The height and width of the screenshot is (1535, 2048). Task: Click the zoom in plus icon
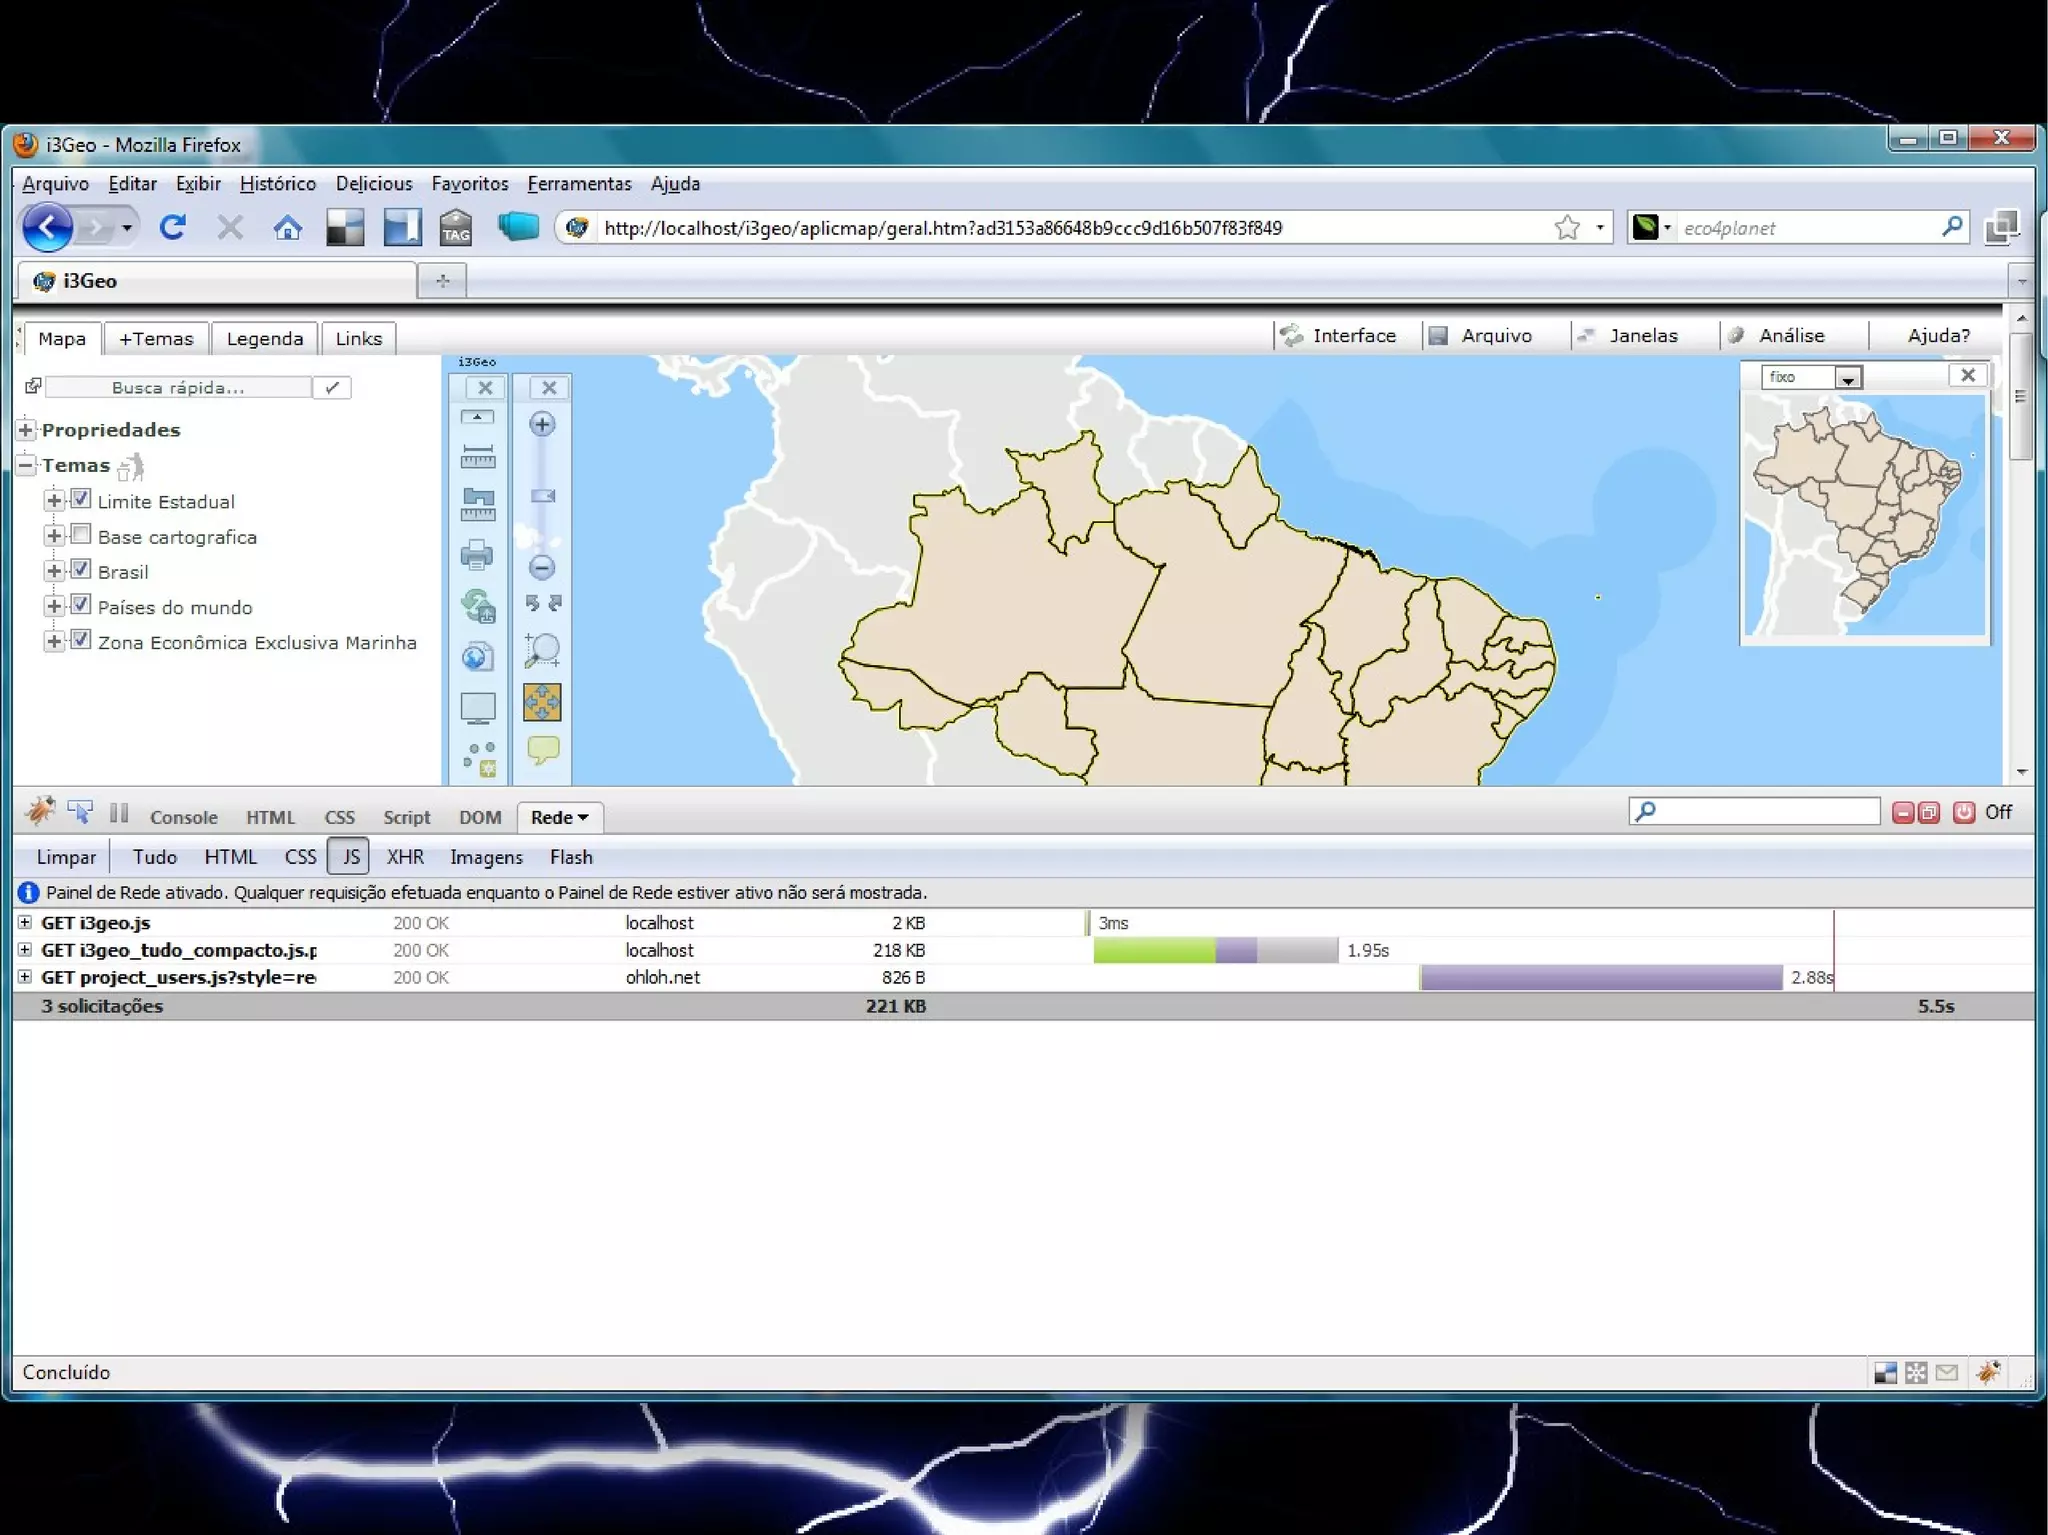pos(542,424)
